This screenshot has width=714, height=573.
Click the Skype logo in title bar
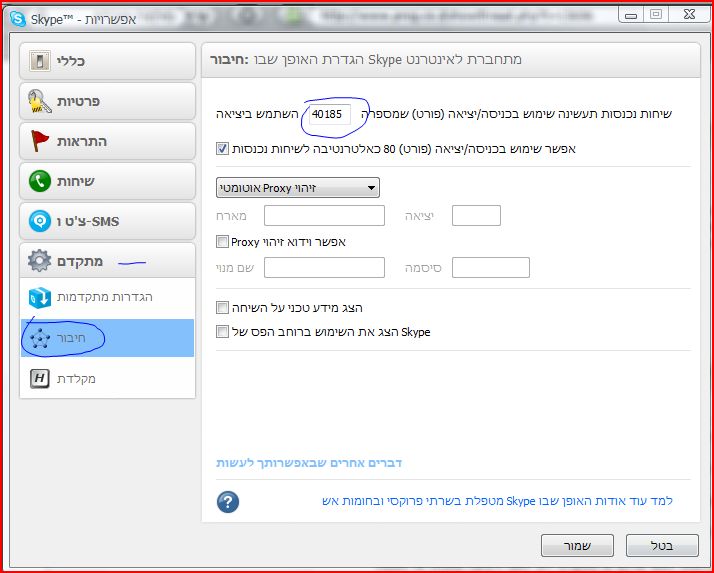pos(18,19)
